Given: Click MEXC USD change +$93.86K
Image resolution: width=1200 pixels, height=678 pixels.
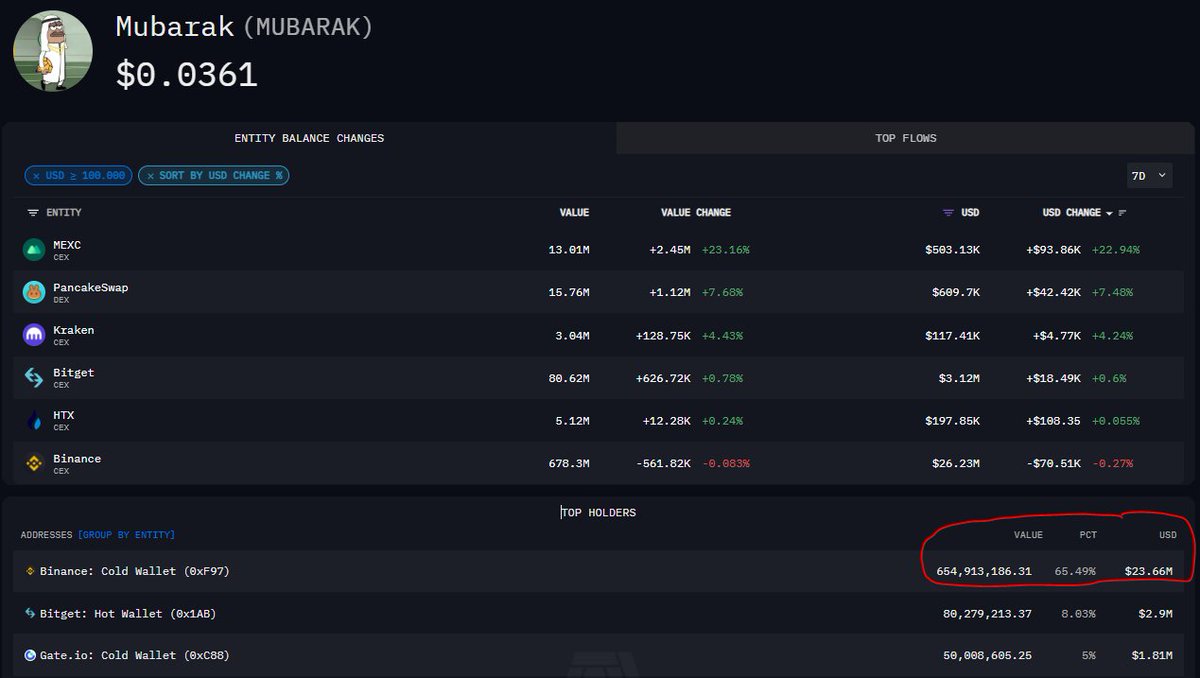Looking at the screenshot, I should [x=1055, y=250].
